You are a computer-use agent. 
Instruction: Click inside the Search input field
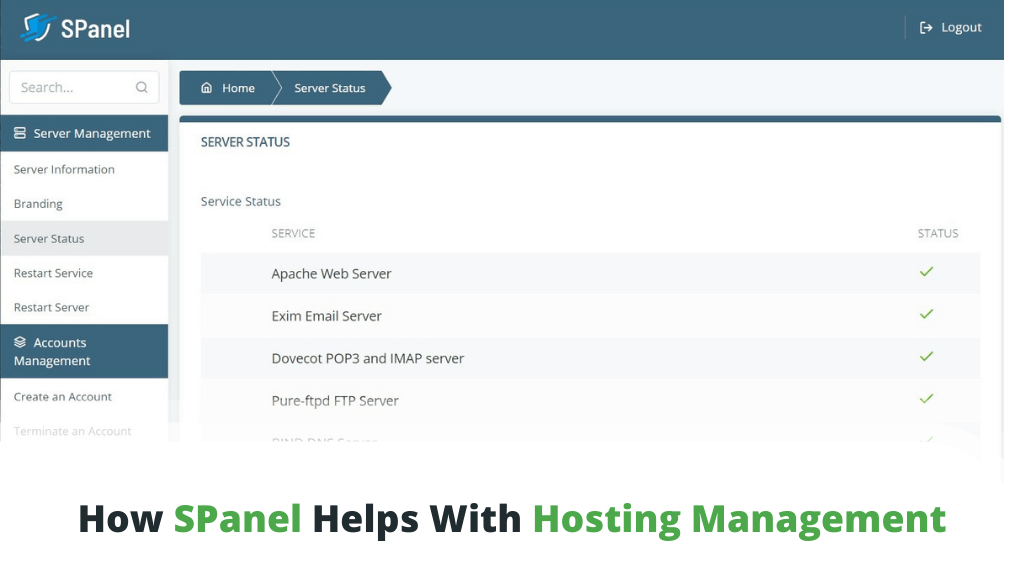coord(70,87)
